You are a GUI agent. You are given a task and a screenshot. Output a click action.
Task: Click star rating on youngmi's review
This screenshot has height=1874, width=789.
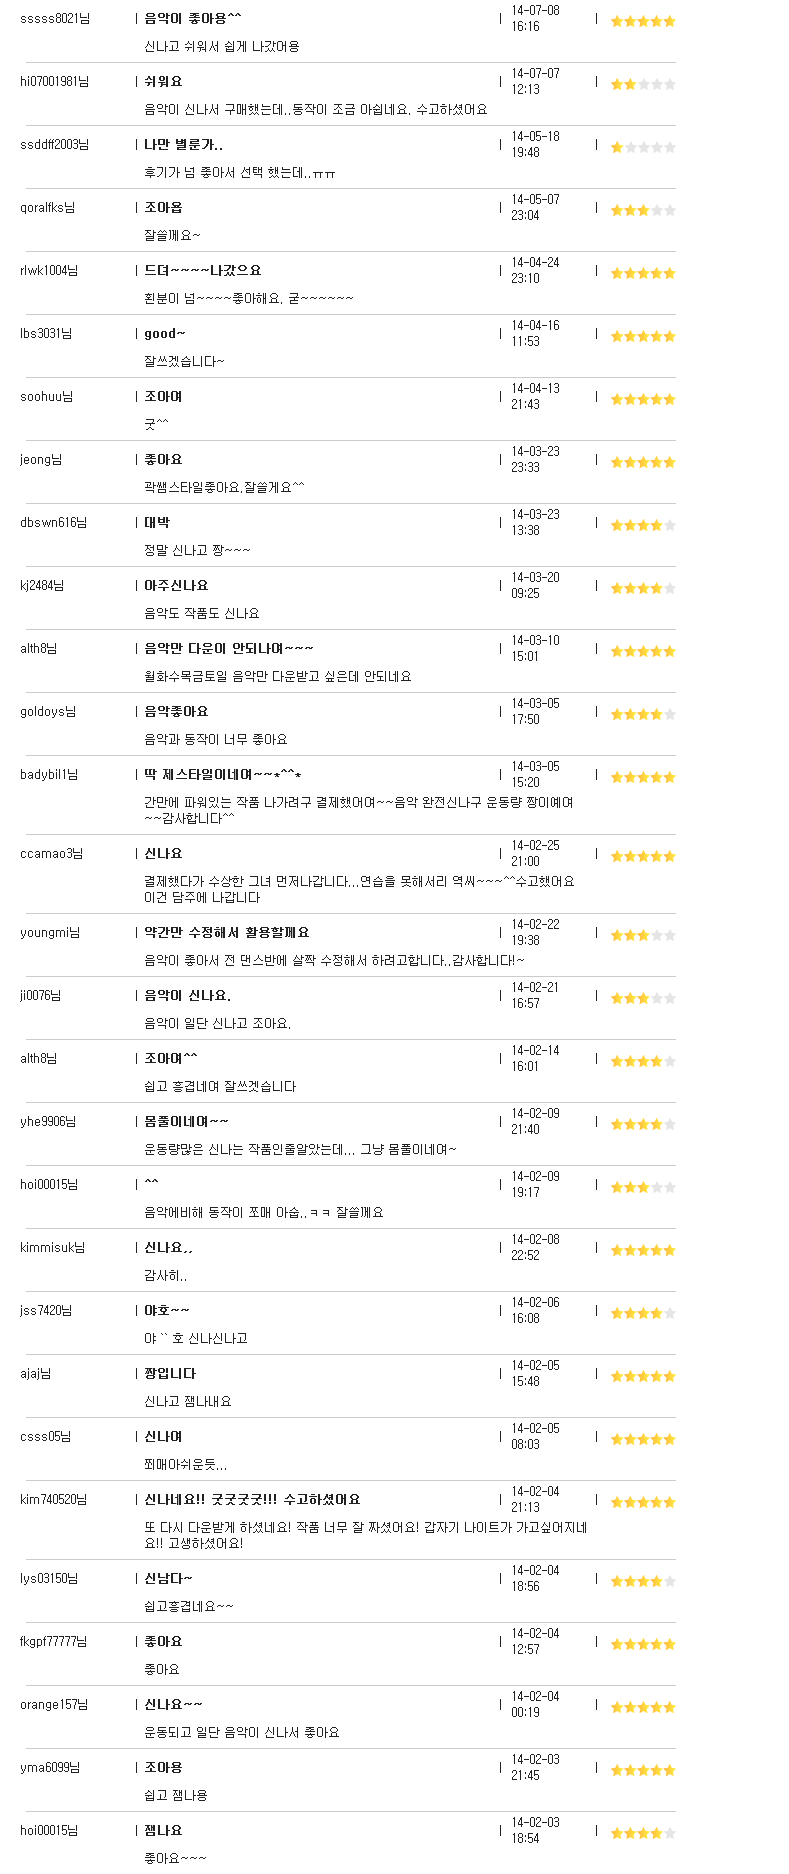[x=643, y=935]
